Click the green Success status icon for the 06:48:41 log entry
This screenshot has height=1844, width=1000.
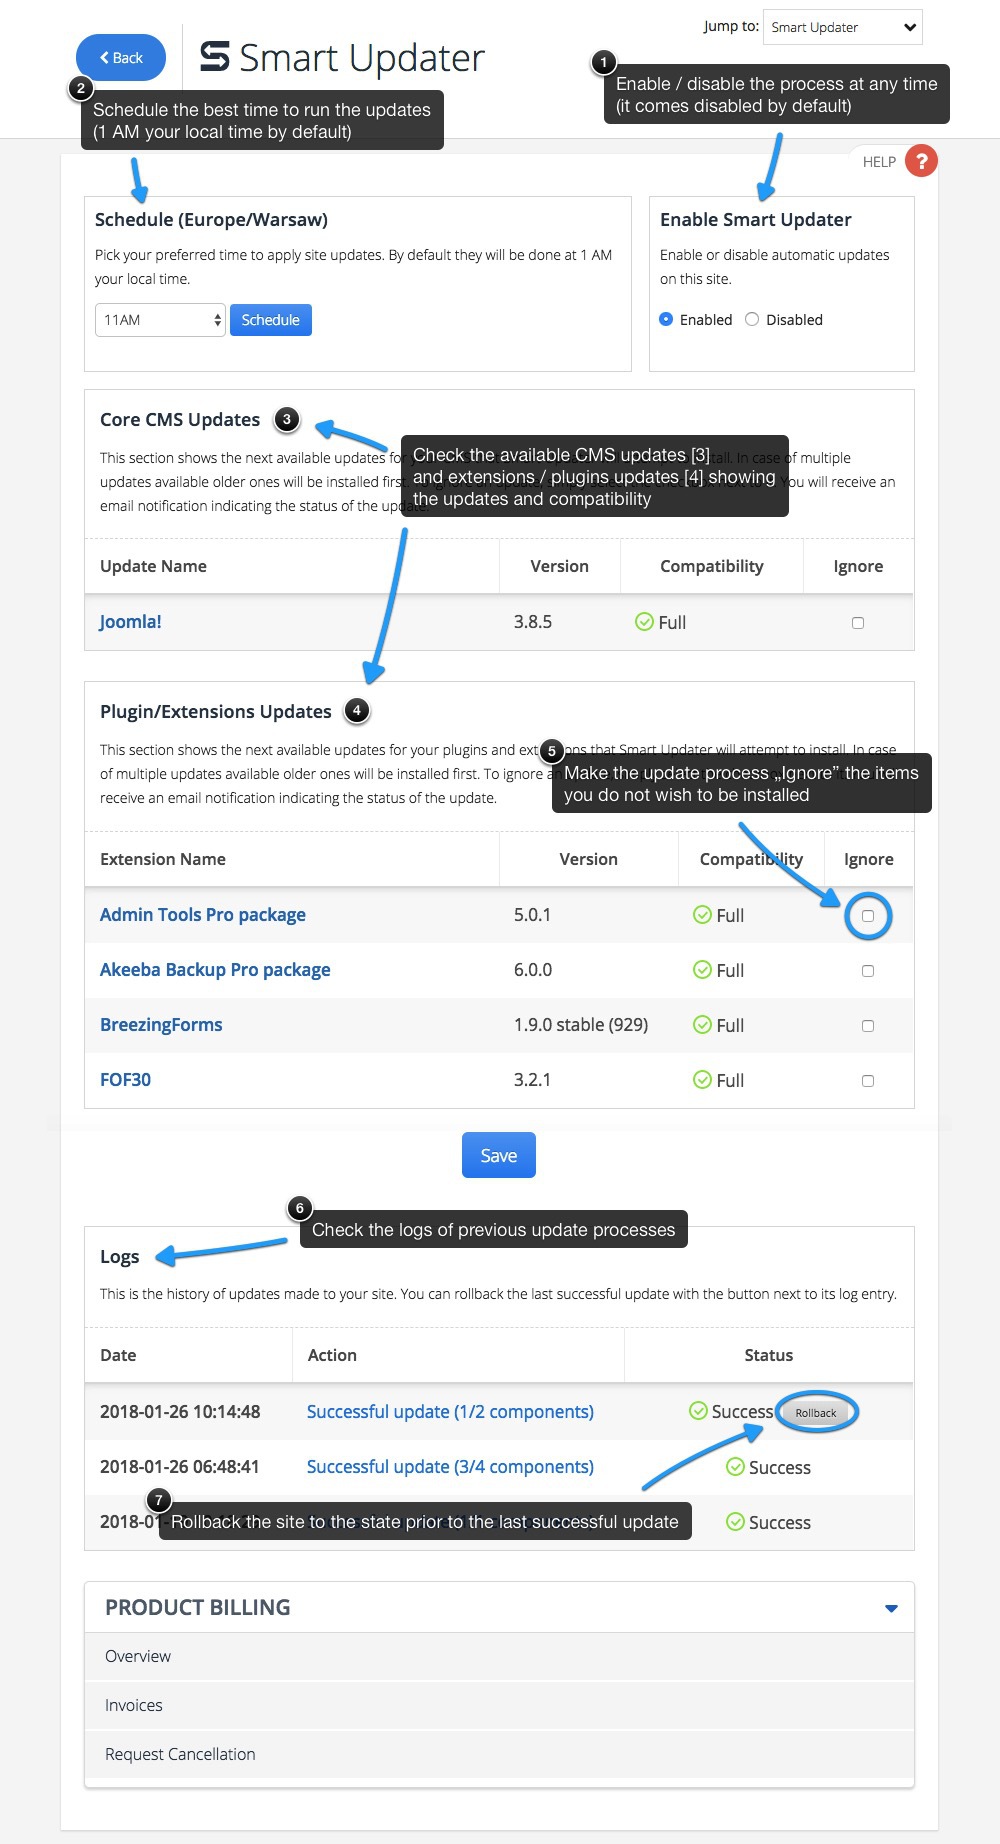[735, 1467]
